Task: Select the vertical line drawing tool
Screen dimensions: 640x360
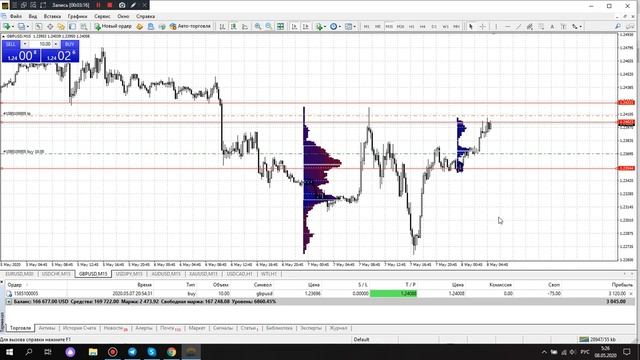Action: click(x=496, y=27)
